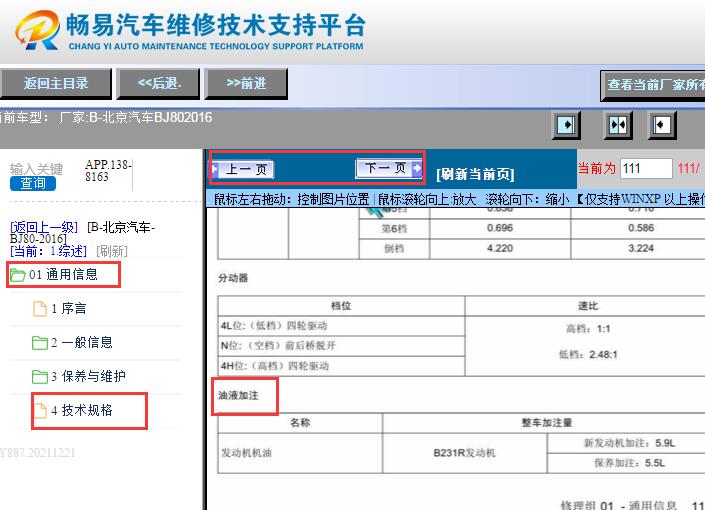Click the 高档: 1:1 ratio text
Screen dimensions: 705x510
(x=588, y=329)
